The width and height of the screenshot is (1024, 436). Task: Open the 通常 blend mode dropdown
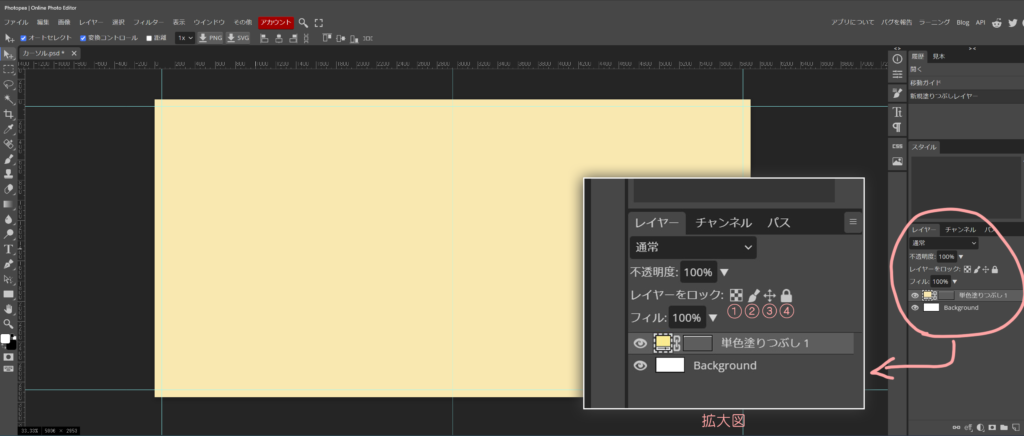(943, 243)
